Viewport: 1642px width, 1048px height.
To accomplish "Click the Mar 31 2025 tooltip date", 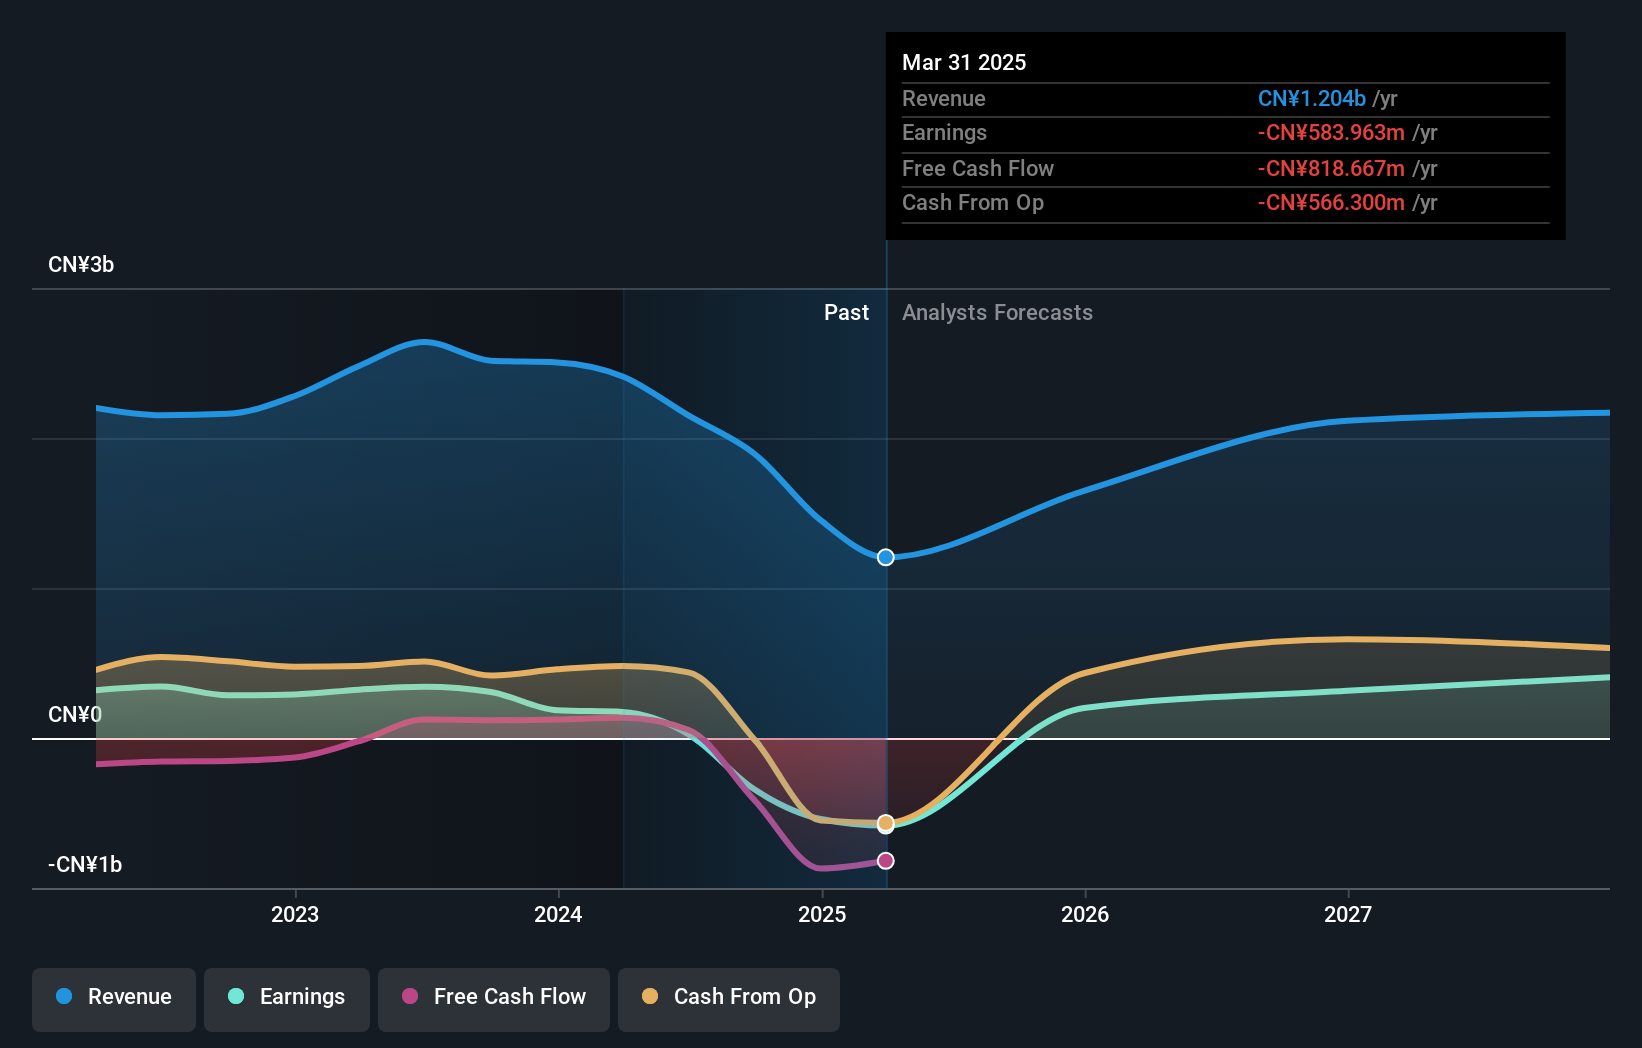I will click(x=964, y=62).
